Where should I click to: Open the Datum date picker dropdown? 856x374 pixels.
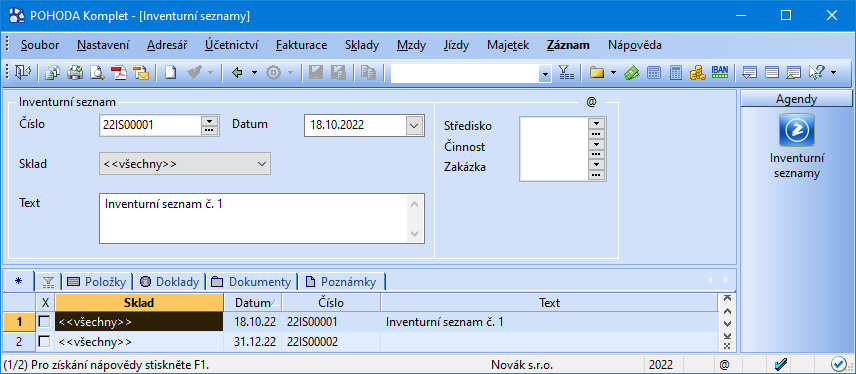pyautogui.click(x=414, y=126)
